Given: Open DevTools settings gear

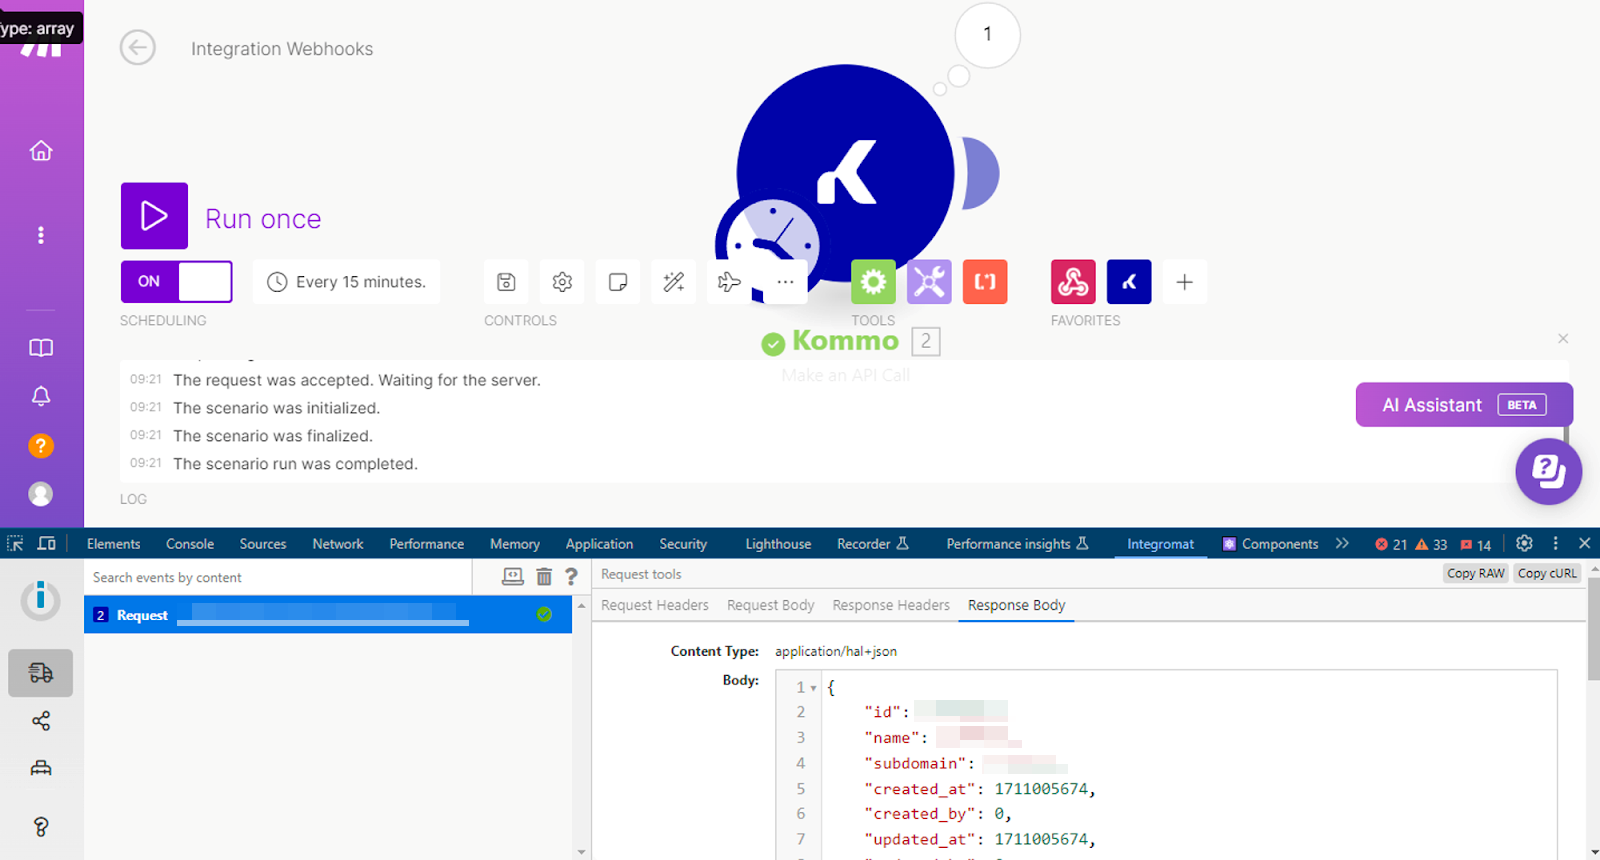Looking at the screenshot, I should point(1524,543).
